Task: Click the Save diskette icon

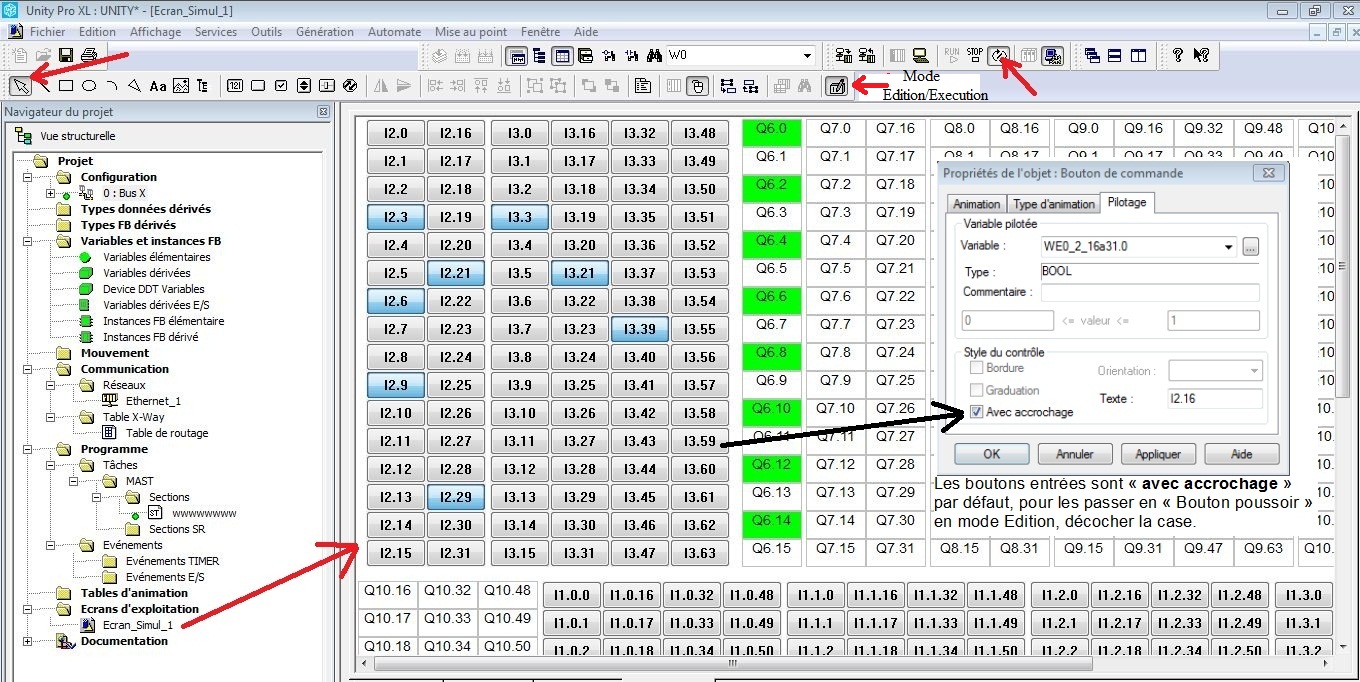Action: click(x=66, y=55)
